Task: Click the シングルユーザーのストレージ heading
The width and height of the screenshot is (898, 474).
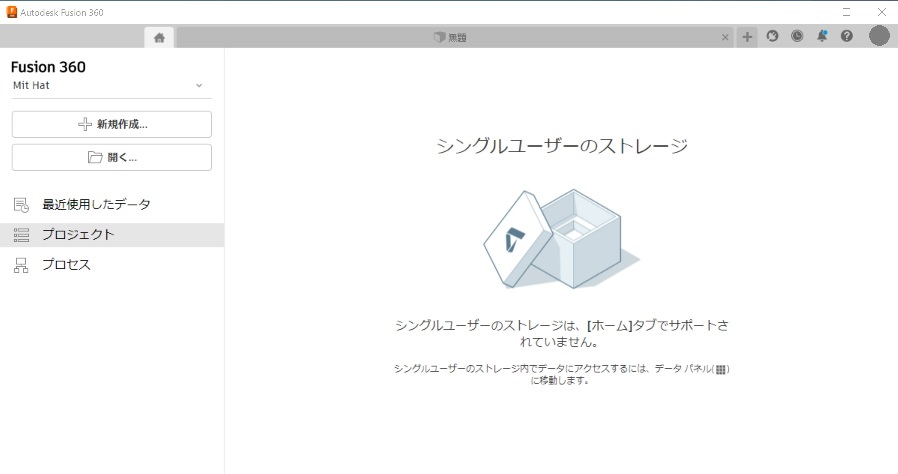Action: [x=562, y=146]
